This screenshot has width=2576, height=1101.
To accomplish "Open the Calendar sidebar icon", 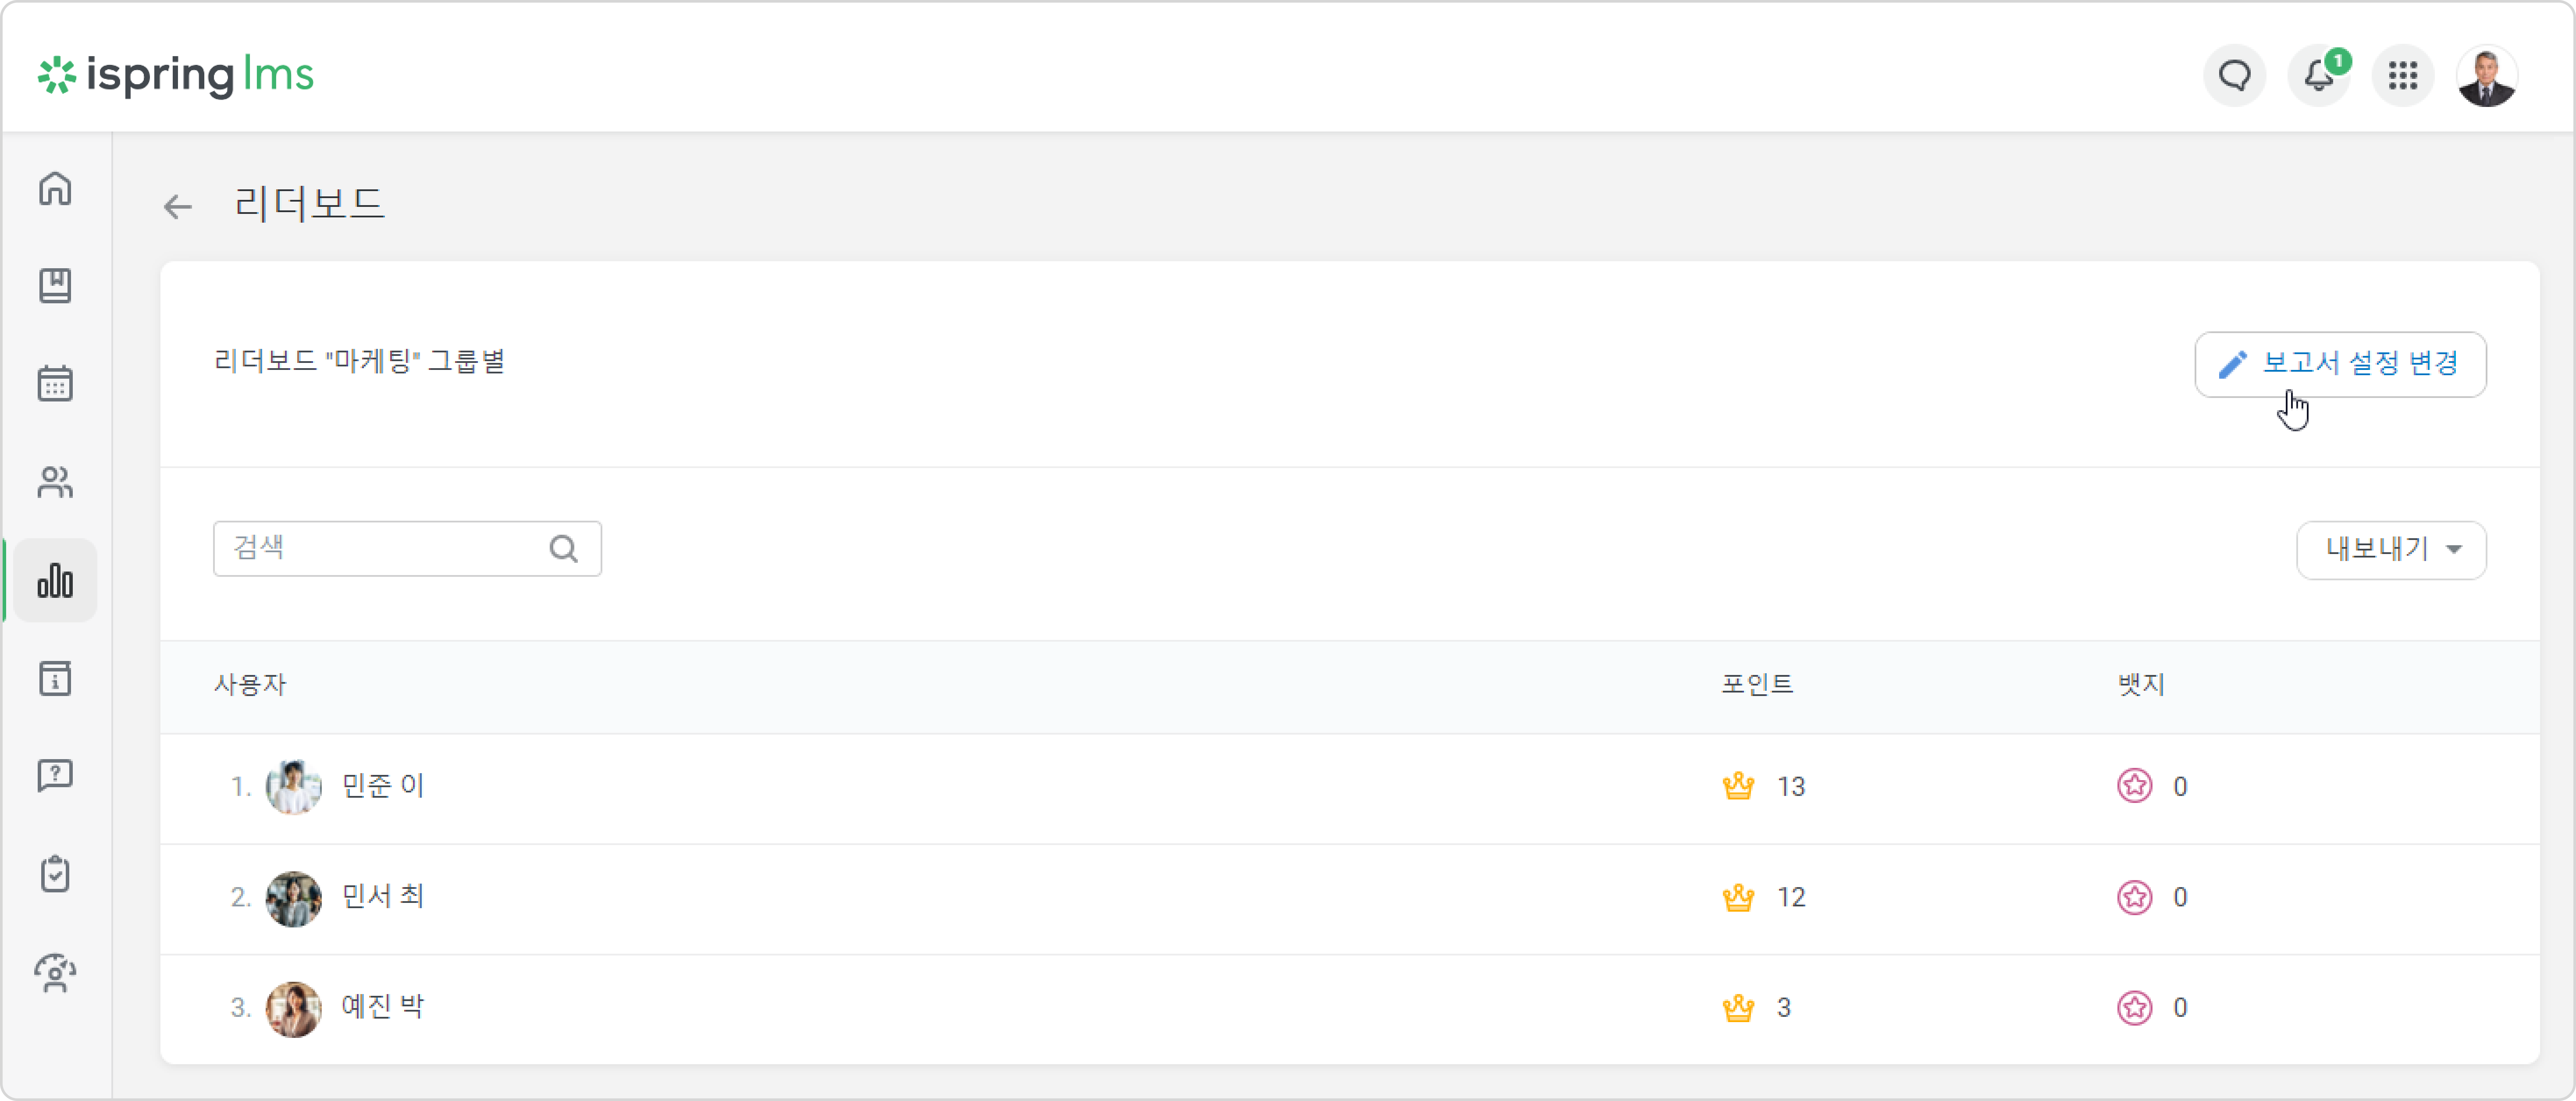I will (55, 384).
